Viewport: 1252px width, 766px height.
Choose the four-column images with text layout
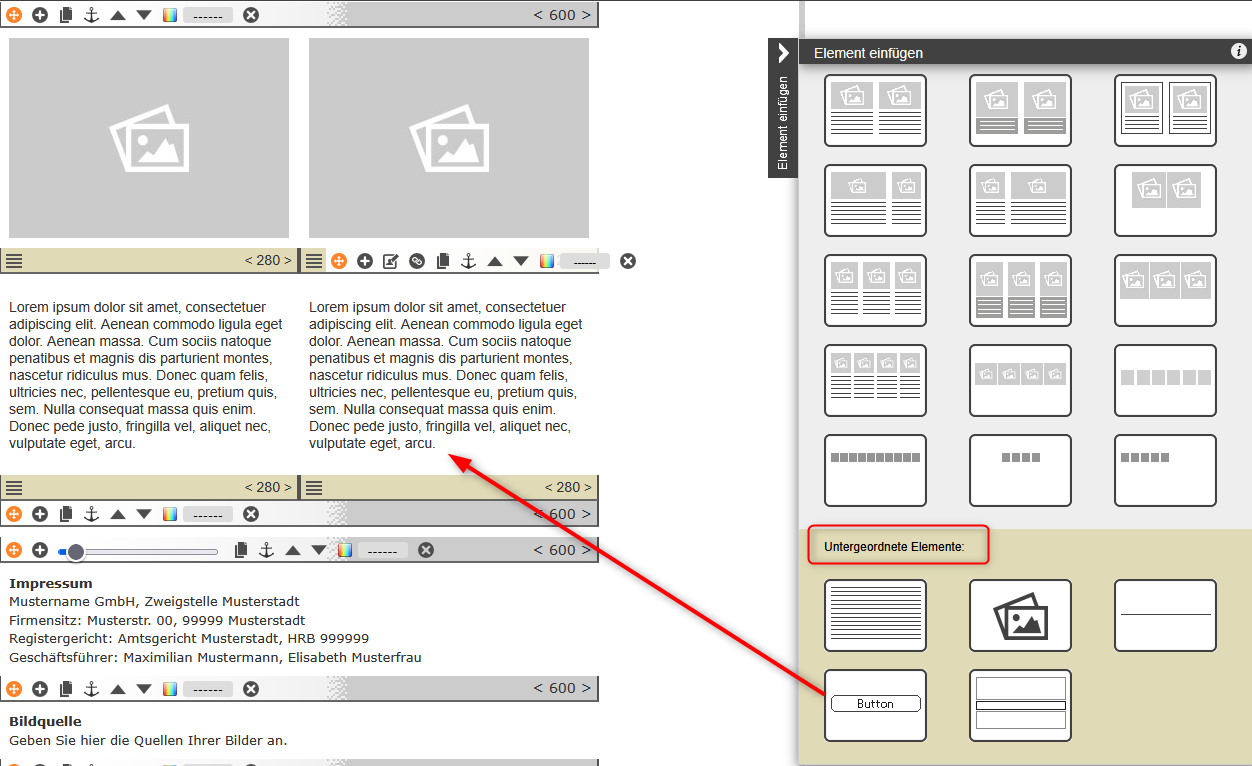point(875,380)
